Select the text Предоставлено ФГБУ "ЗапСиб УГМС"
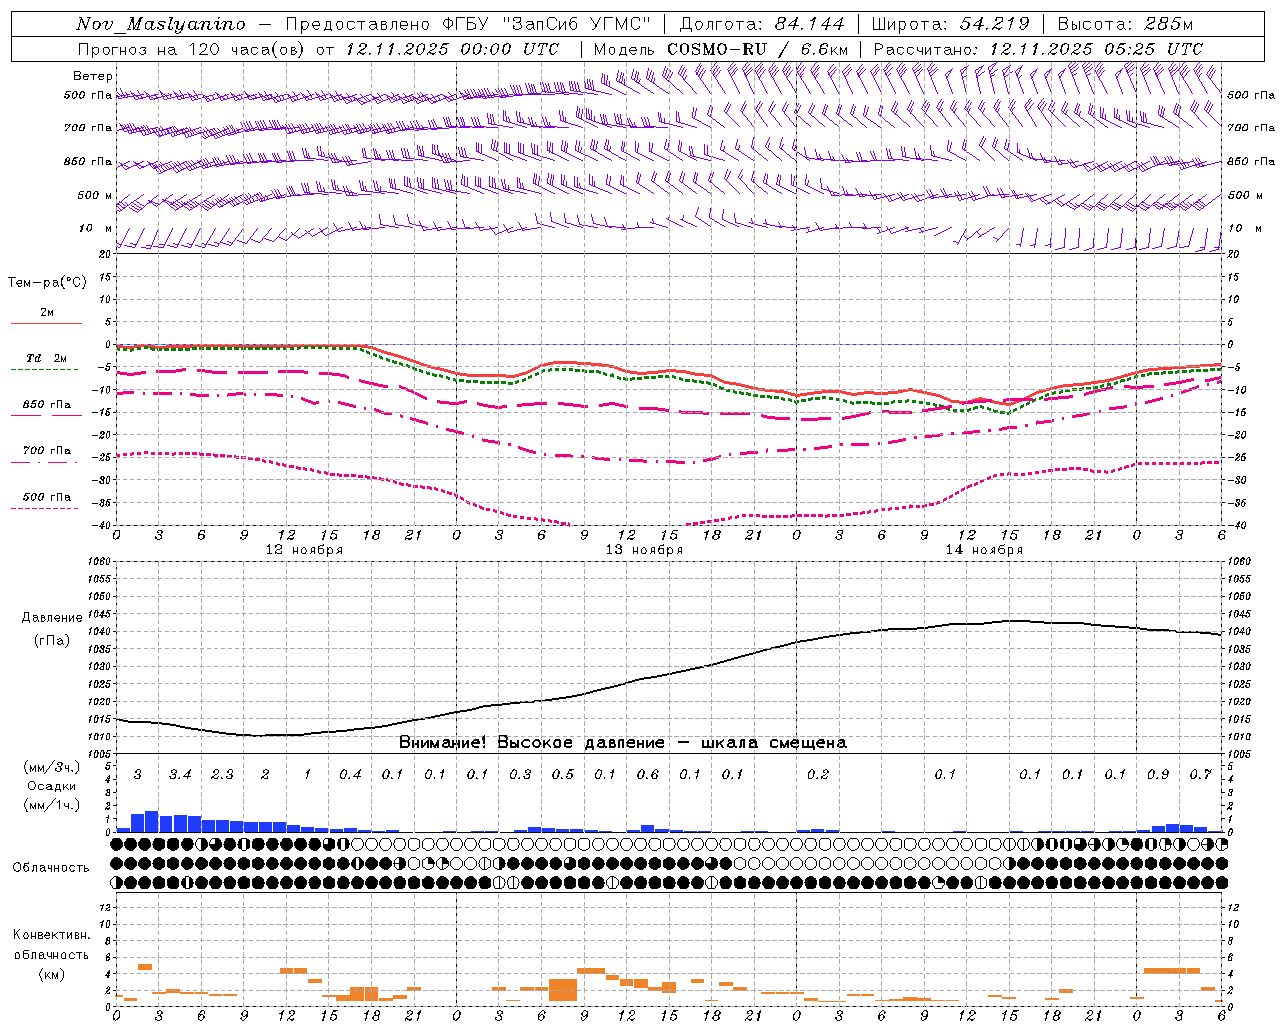This screenshot has height=1024, width=1280. (x=467, y=24)
